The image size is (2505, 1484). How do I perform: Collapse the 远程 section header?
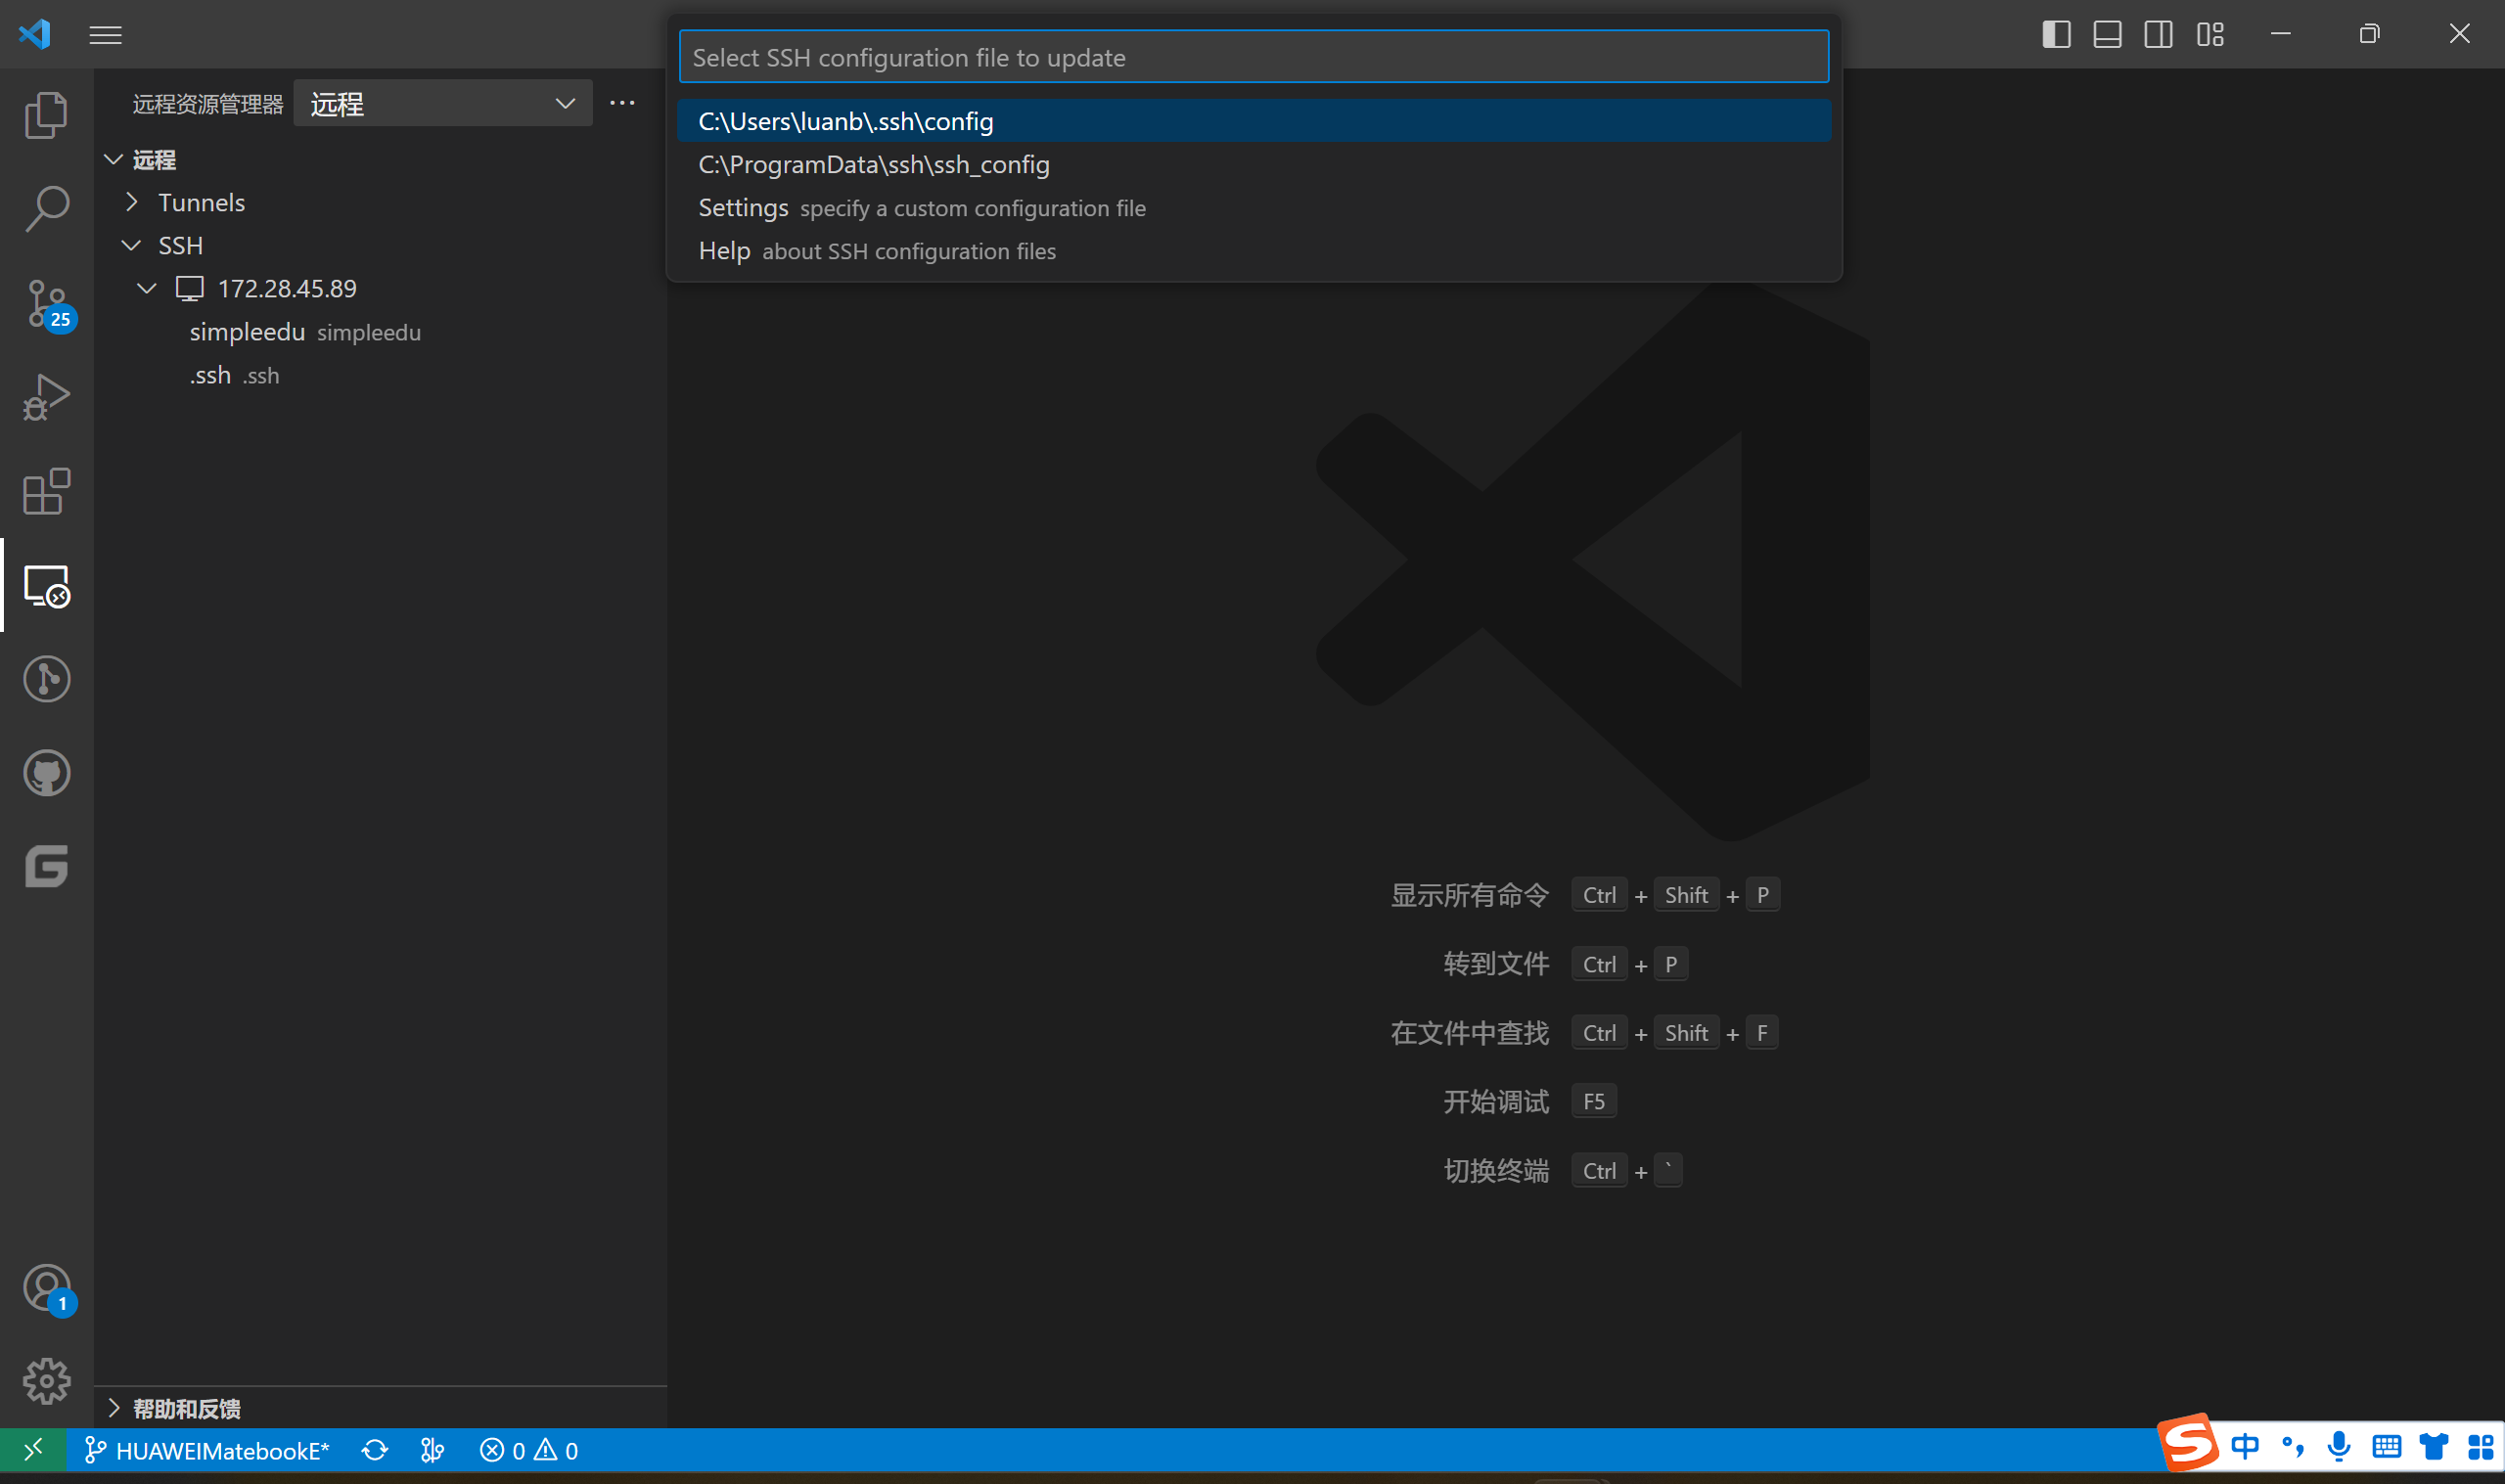click(x=380, y=160)
